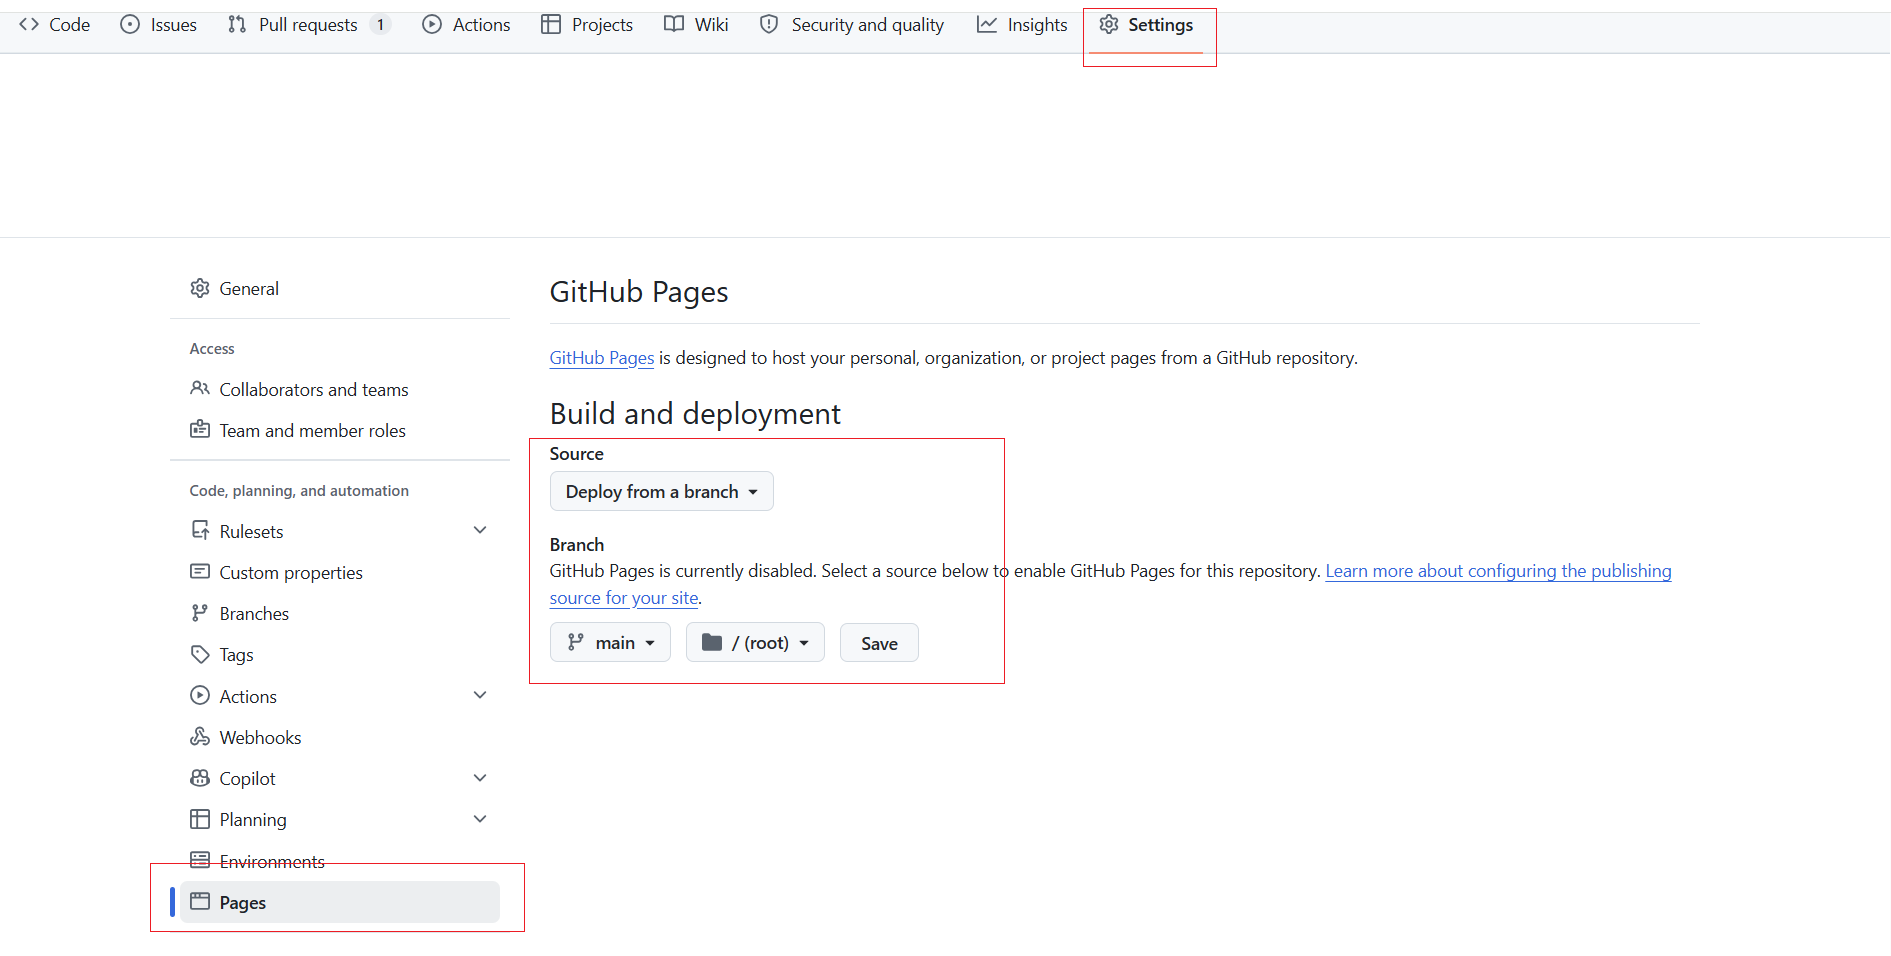Open Learn more about configuring publishing link
The image size is (1891, 956).
pyautogui.click(x=1498, y=571)
